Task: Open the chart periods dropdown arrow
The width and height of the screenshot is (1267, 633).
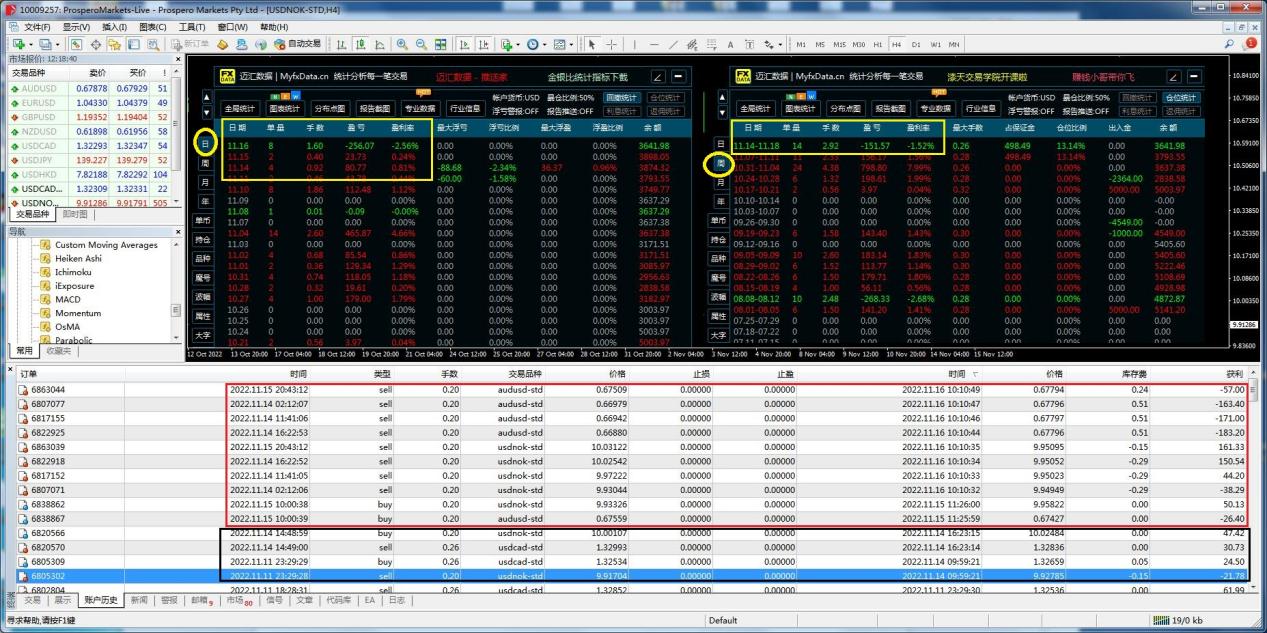Action: [x=543, y=44]
